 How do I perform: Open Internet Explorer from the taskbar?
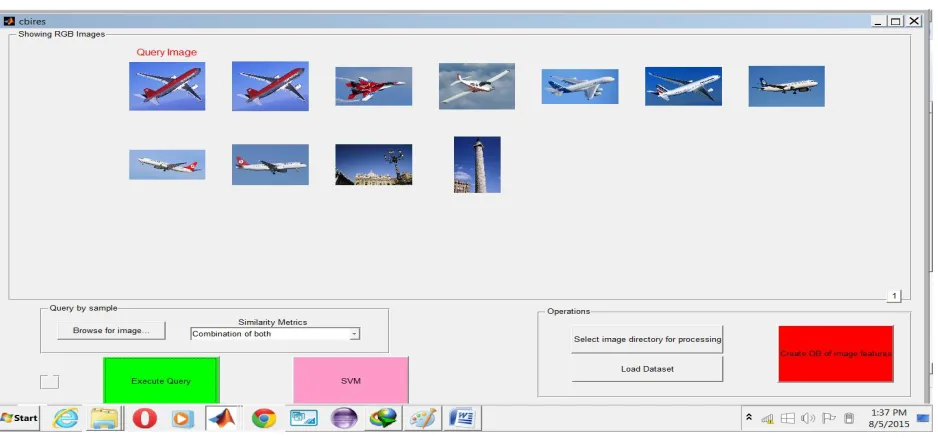click(65, 418)
